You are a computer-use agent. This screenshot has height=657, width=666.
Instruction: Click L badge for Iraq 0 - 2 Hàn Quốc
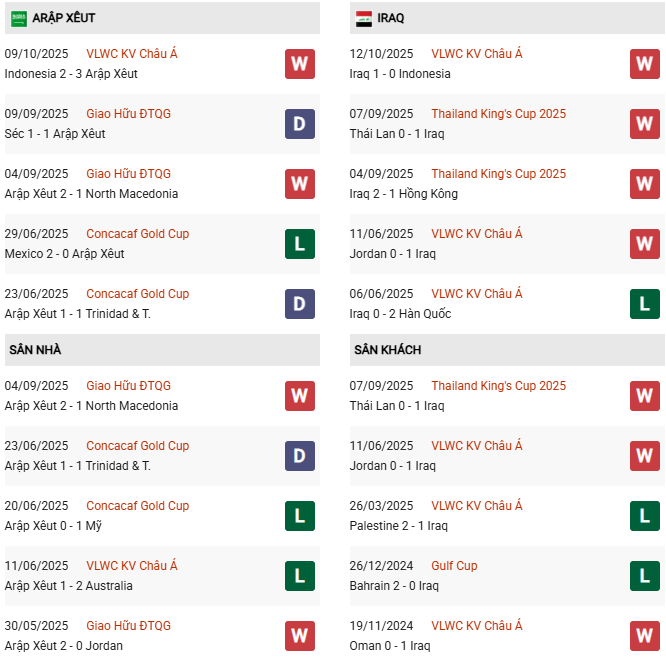click(645, 304)
